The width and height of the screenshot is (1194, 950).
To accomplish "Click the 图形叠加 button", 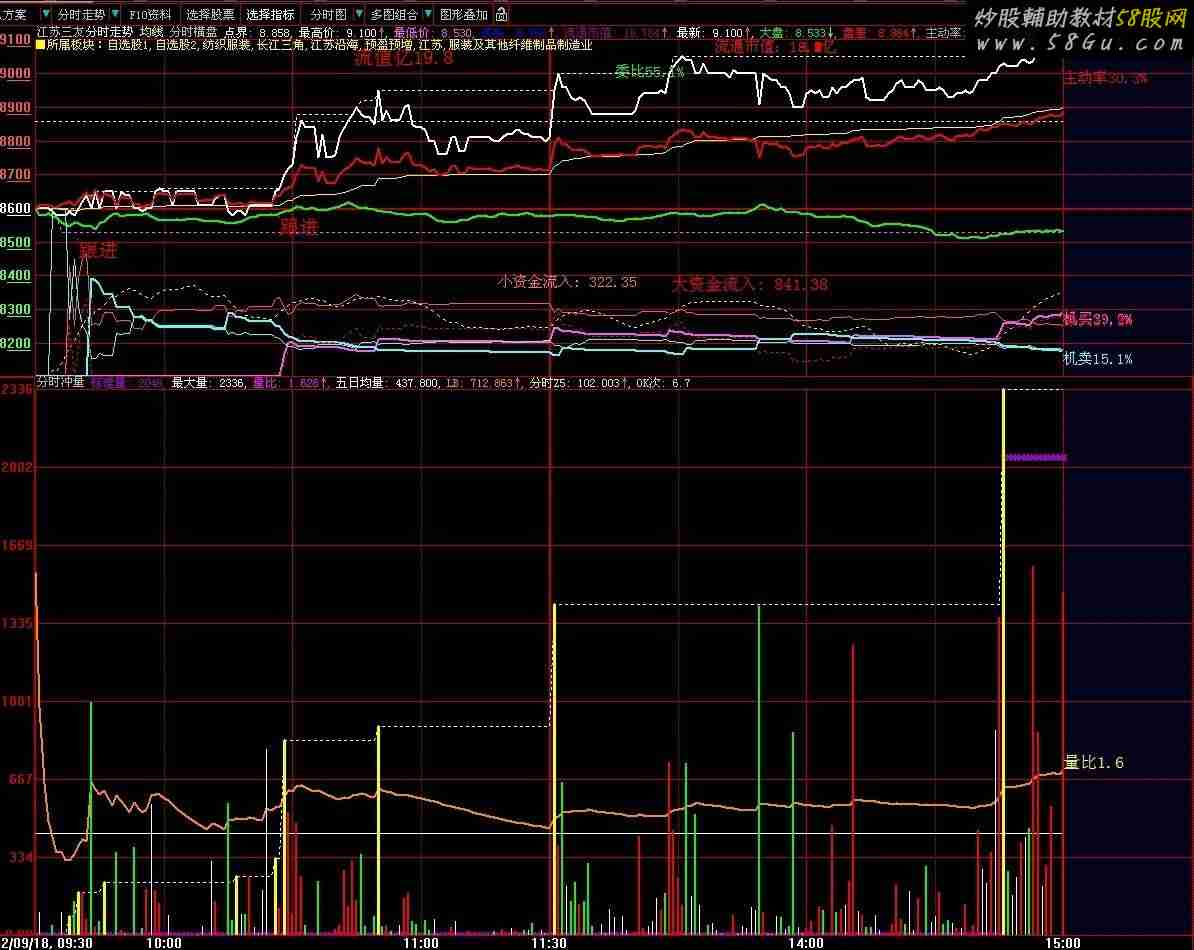I will (464, 14).
